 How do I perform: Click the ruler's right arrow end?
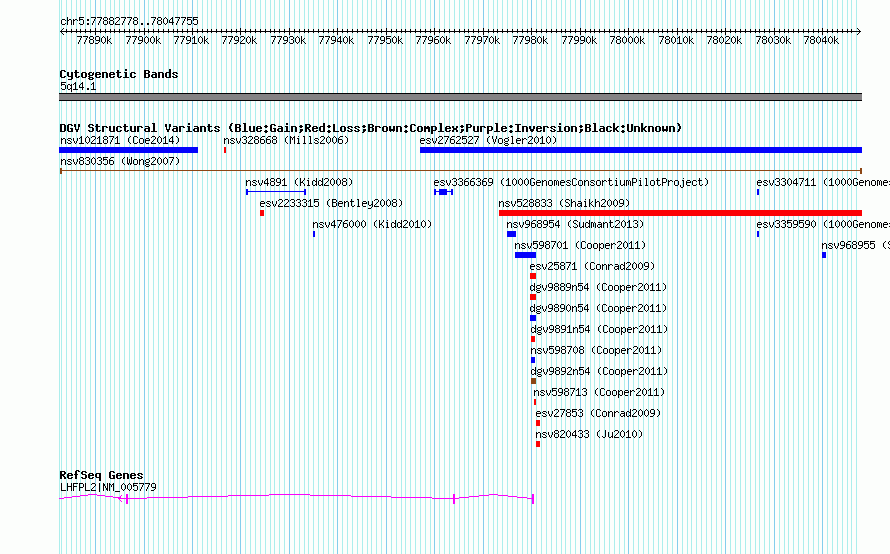click(859, 32)
